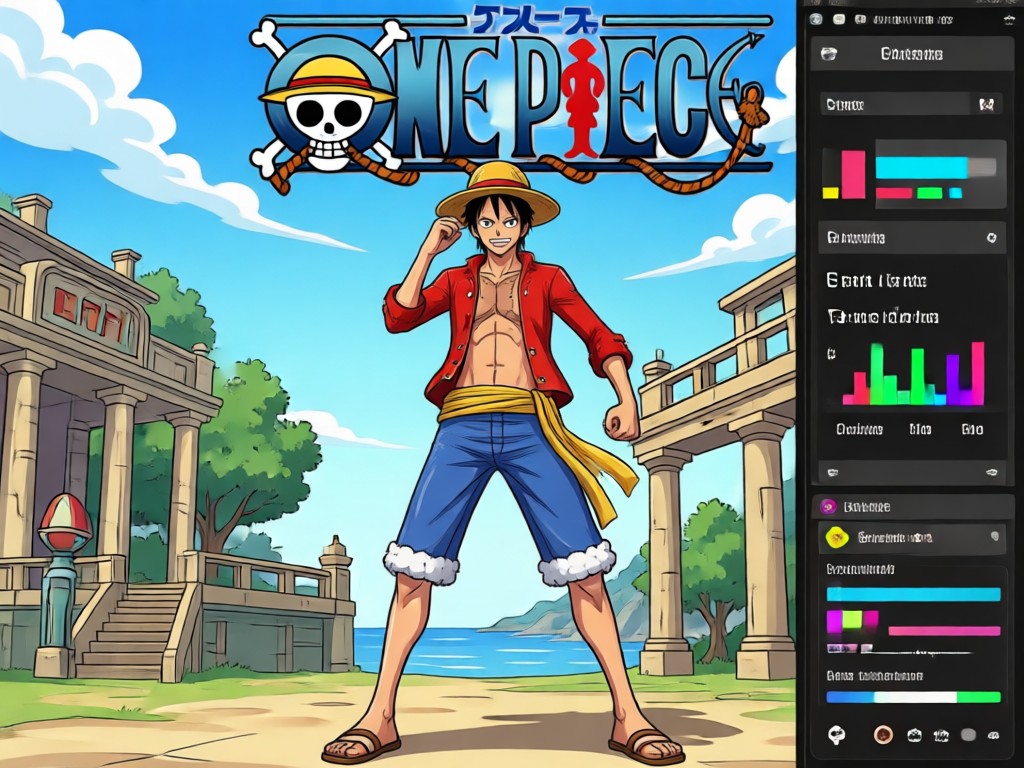Pick the lime green swatch in the lower panel
The height and width of the screenshot is (768, 1024).
point(852,620)
